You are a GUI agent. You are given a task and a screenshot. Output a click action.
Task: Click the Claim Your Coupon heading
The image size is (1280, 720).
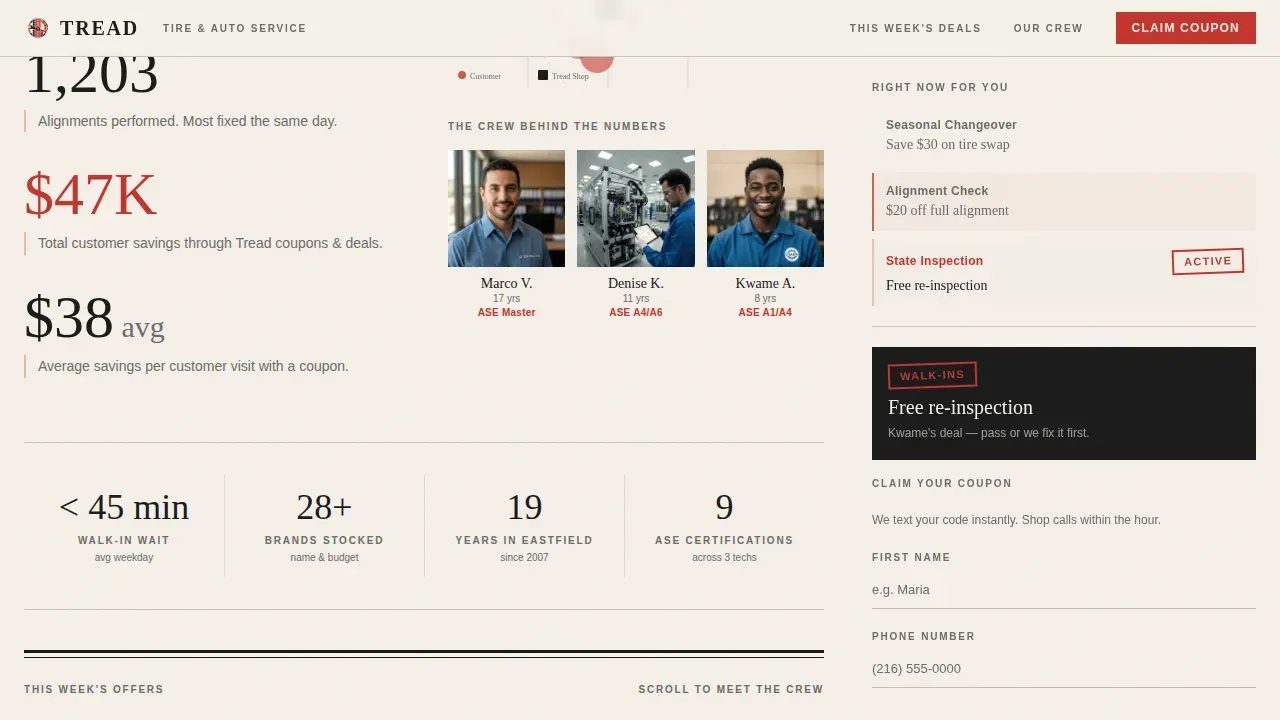coord(942,483)
